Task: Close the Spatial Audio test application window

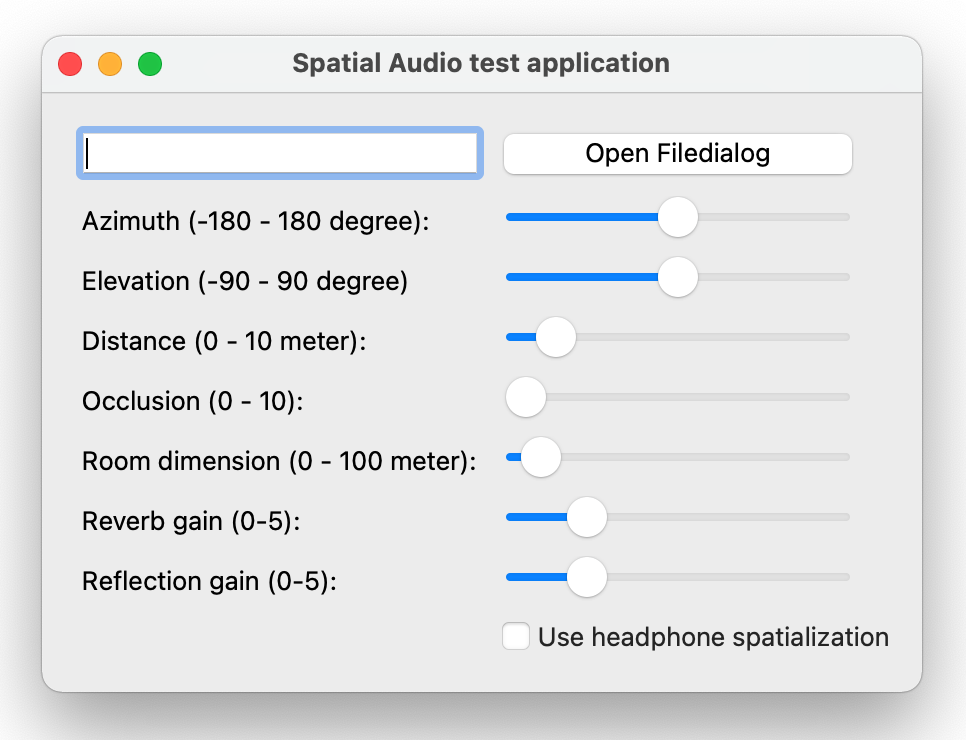Action: coord(69,63)
